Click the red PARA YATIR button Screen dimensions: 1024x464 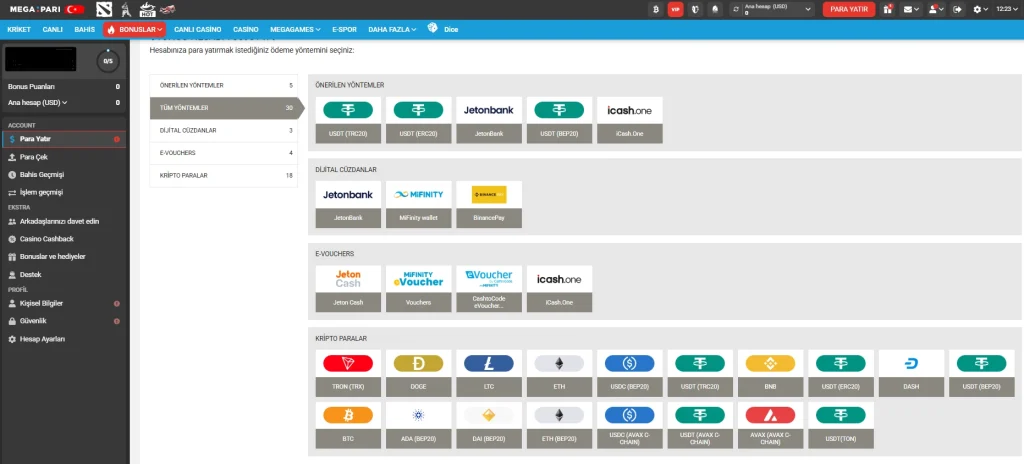[x=849, y=9]
